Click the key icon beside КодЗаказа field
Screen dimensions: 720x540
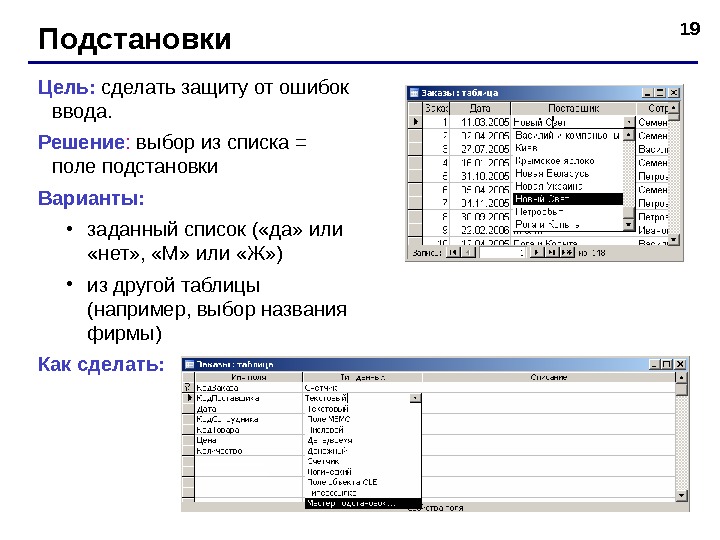pos(187,387)
